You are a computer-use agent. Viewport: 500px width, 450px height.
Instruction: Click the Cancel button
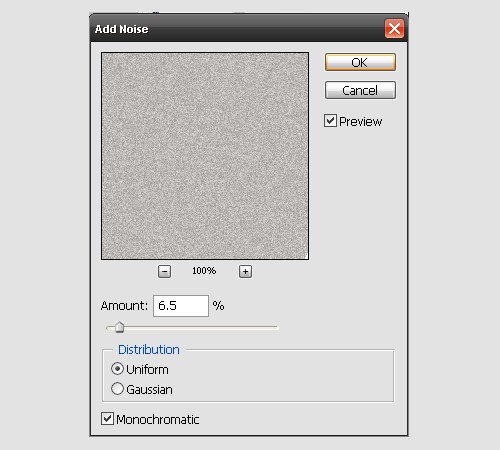[360, 90]
